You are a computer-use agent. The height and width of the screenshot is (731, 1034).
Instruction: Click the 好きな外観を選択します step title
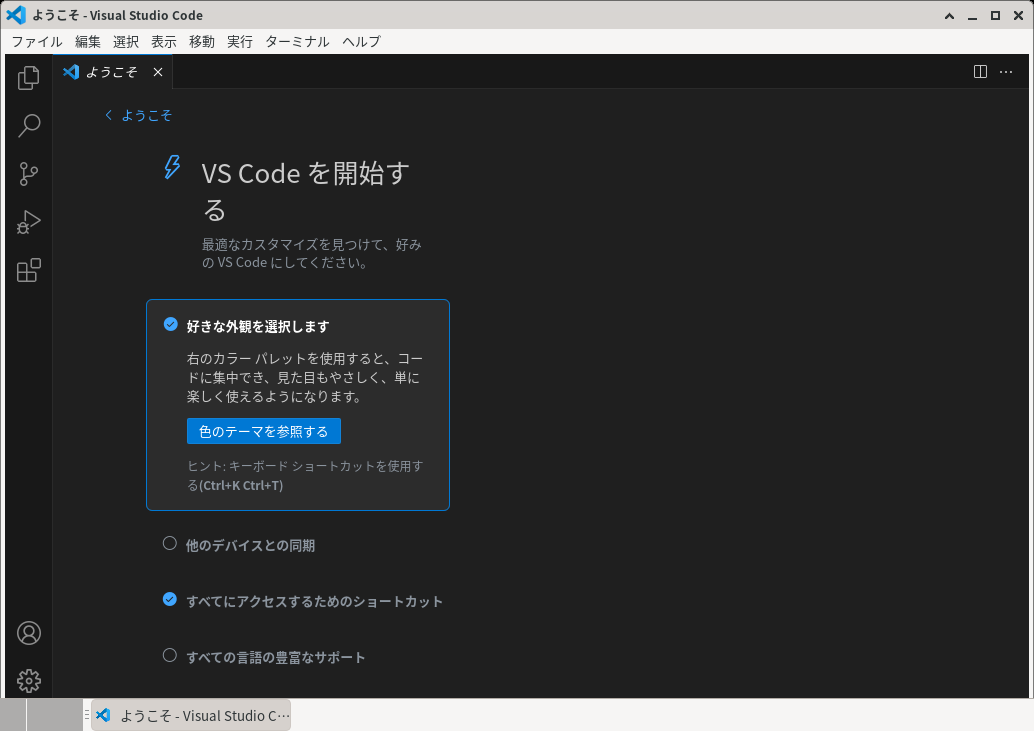[x=258, y=326]
